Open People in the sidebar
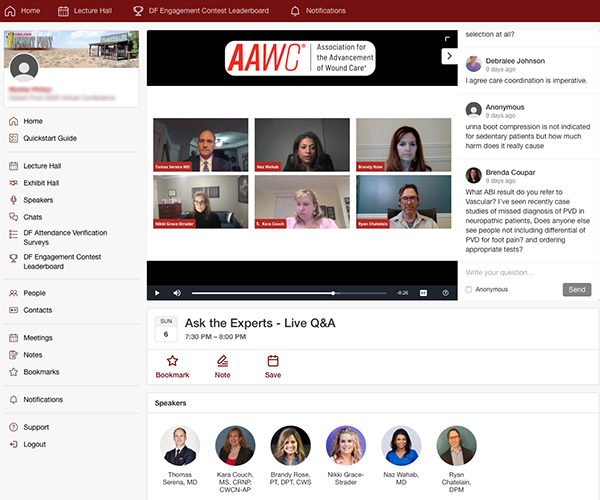Viewport: 600px width, 500px height. 34,293
